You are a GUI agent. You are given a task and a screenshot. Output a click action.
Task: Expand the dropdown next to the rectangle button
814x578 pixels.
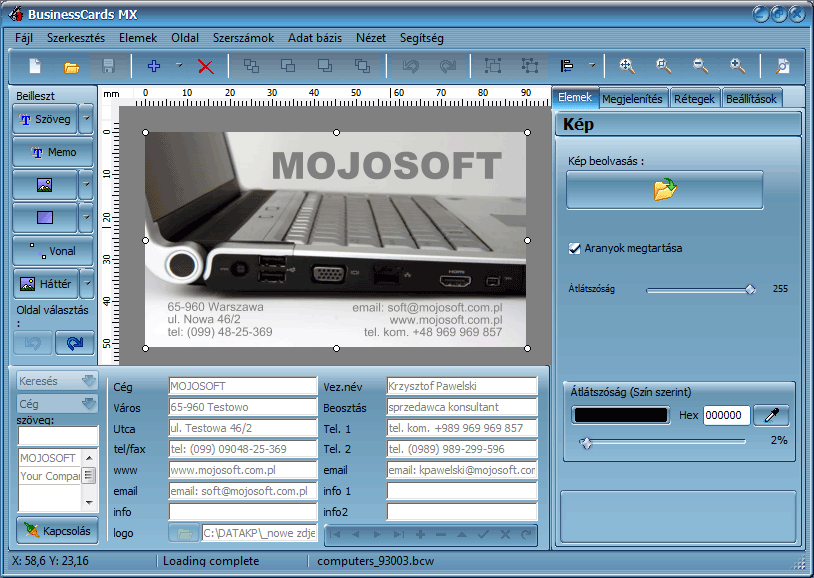86,217
